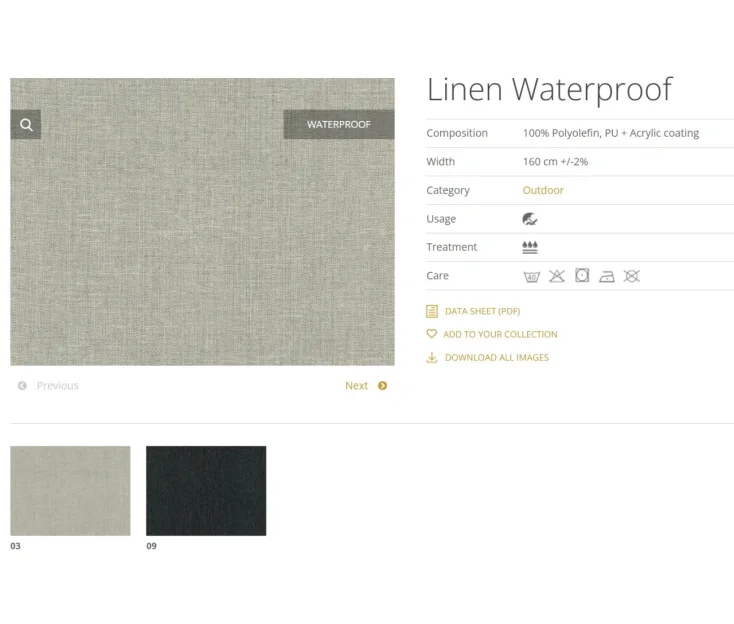The image size is (734, 624).
Task: Click the Treatment label
Action: [451, 247]
